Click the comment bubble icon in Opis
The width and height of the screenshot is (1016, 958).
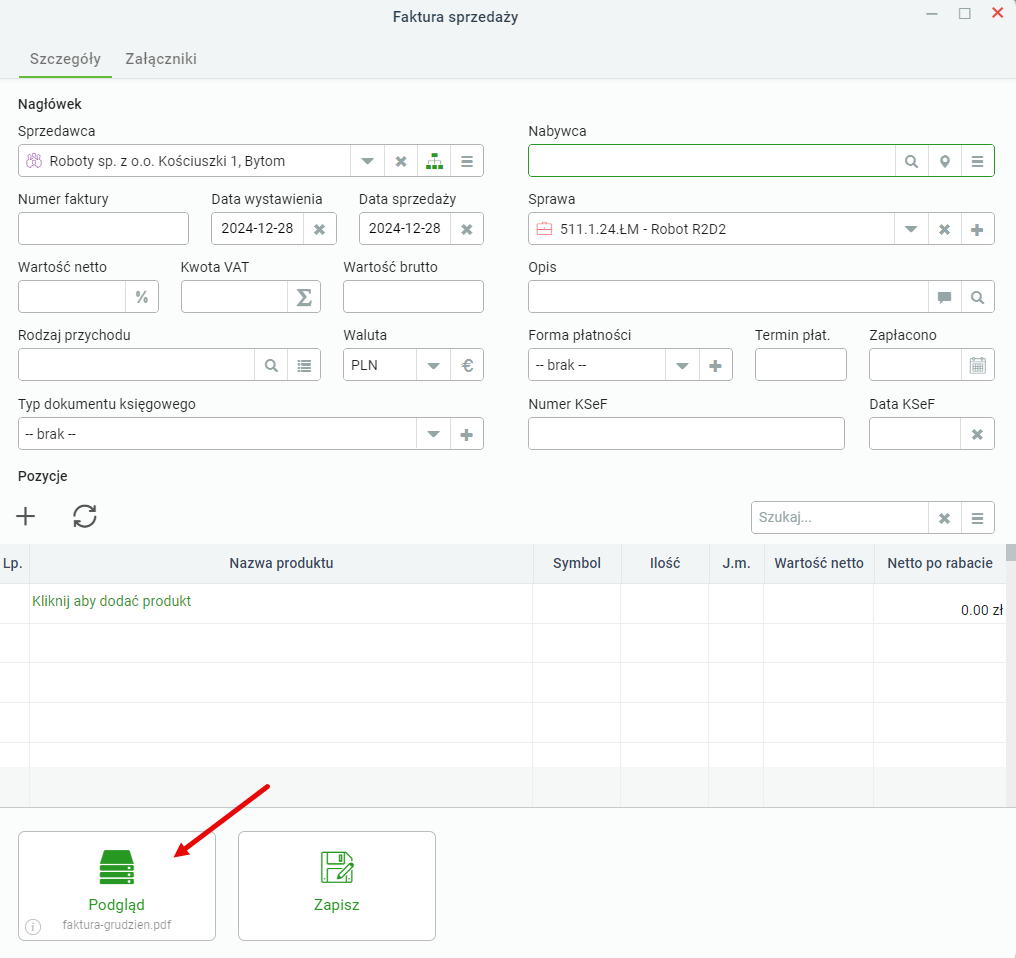point(945,298)
